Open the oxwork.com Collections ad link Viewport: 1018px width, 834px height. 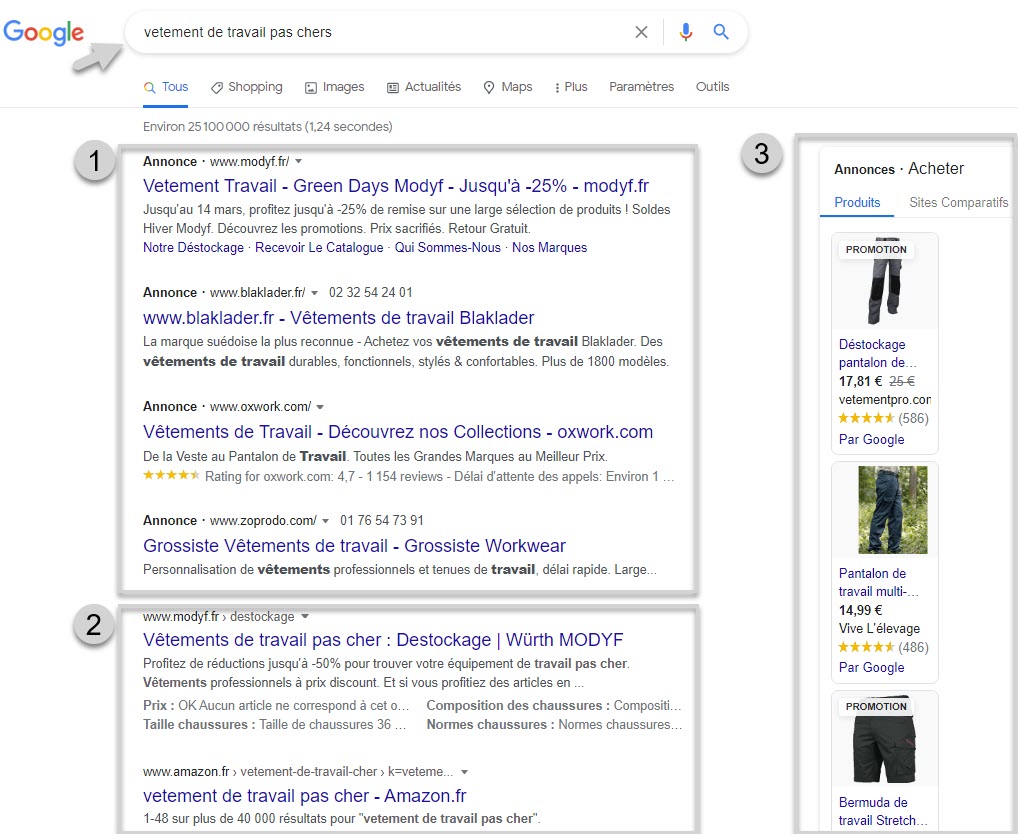(x=398, y=432)
